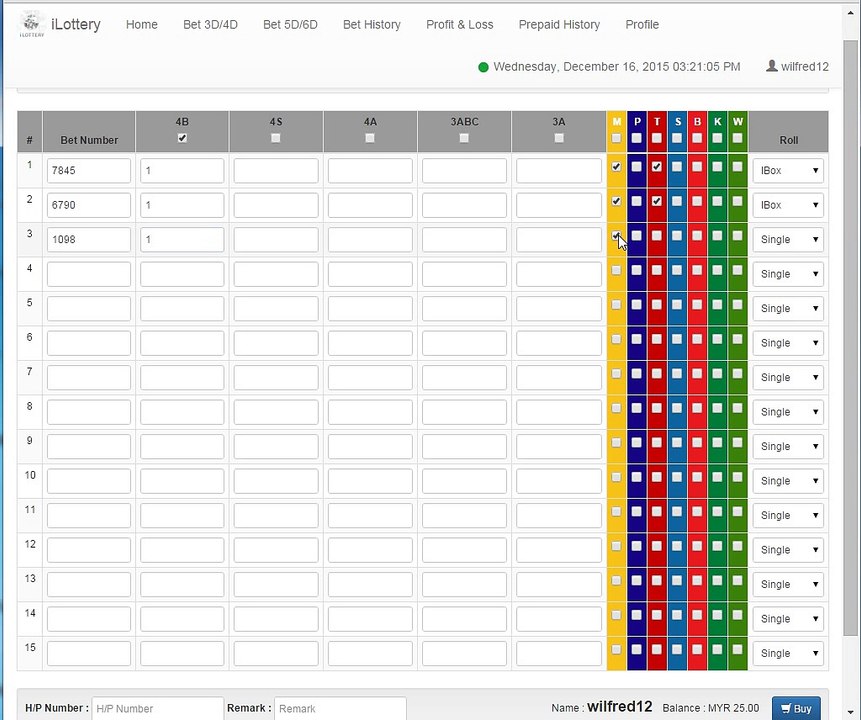Open Roll dropdown for row 15

coord(788,654)
